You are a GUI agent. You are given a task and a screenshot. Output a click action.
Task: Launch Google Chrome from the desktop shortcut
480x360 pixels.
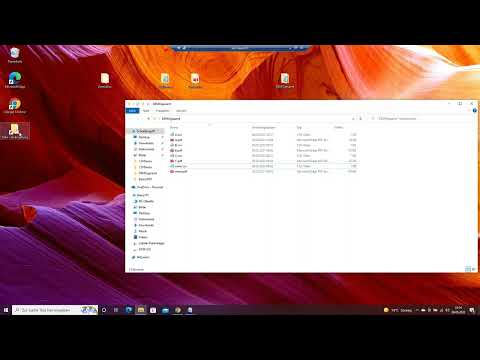click(15, 106)
